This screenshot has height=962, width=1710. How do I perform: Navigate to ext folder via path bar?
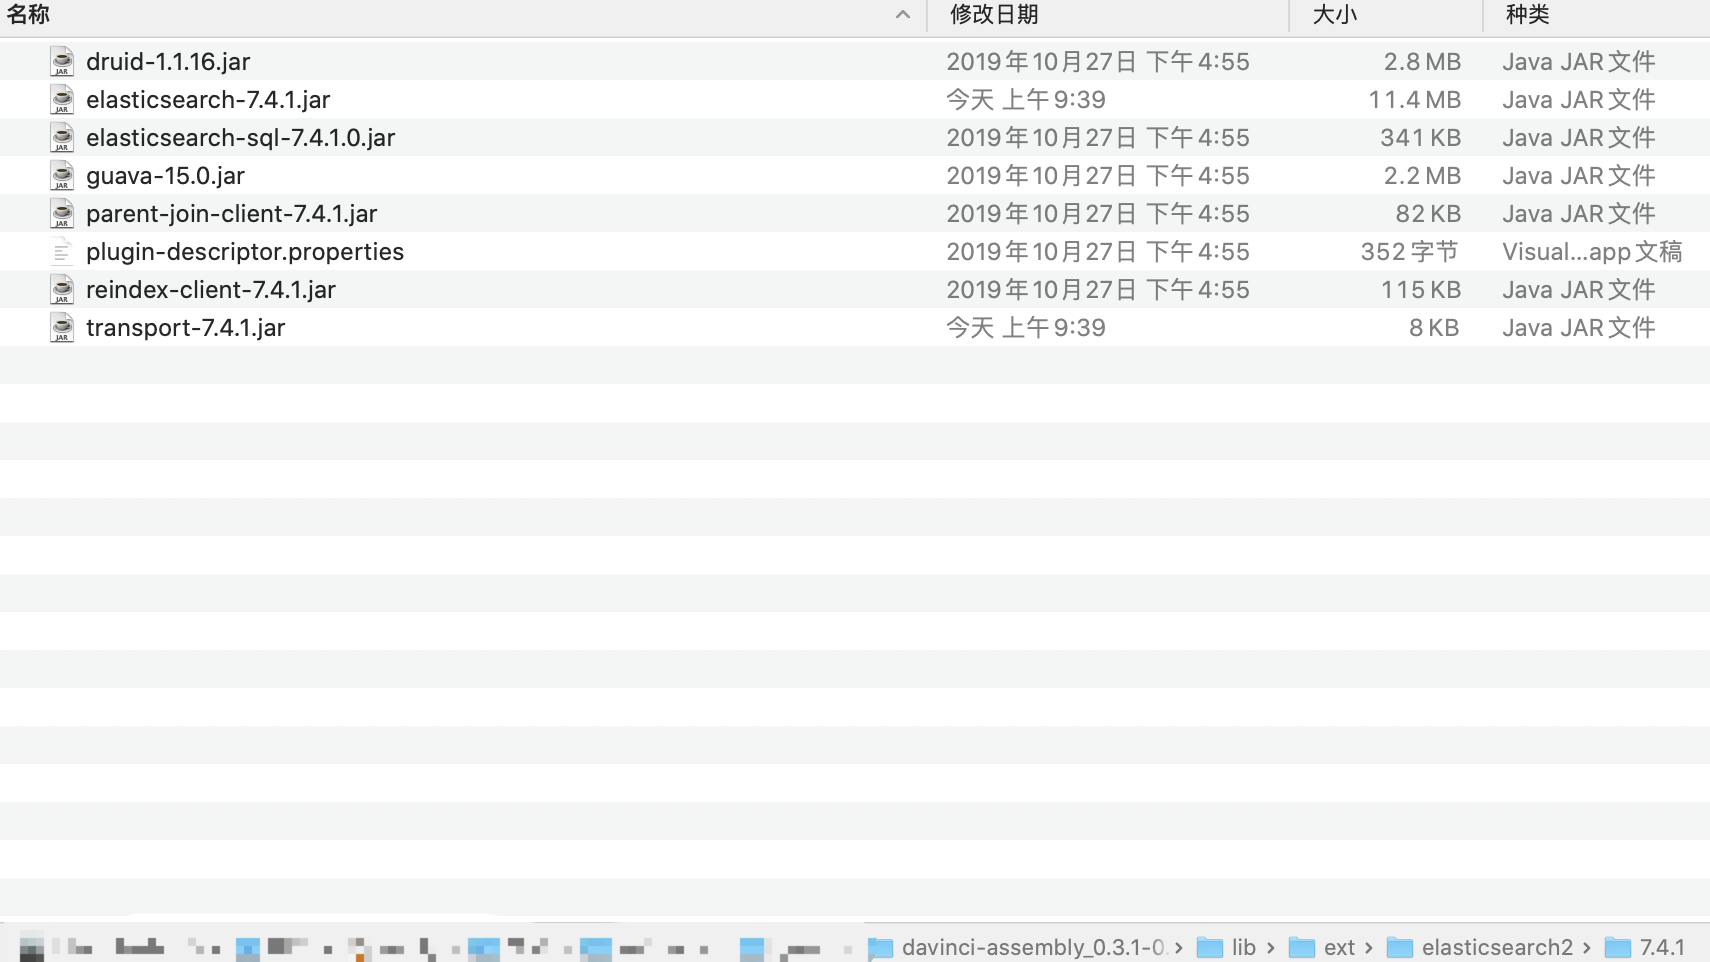(x=1341, y=947)
